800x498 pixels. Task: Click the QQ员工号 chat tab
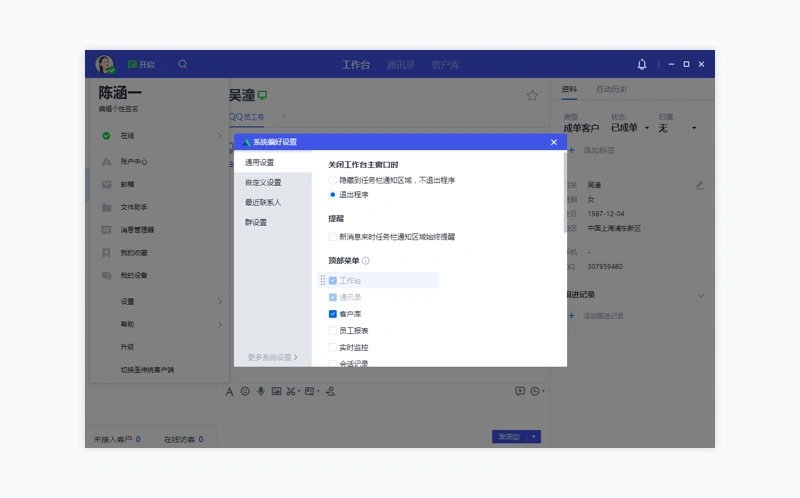point(246,117)
